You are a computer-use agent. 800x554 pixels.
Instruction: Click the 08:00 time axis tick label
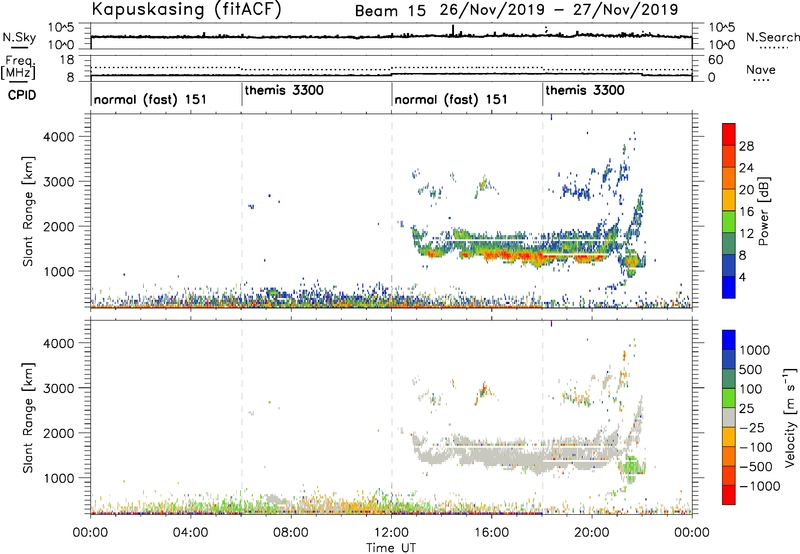tap(291, 533)
